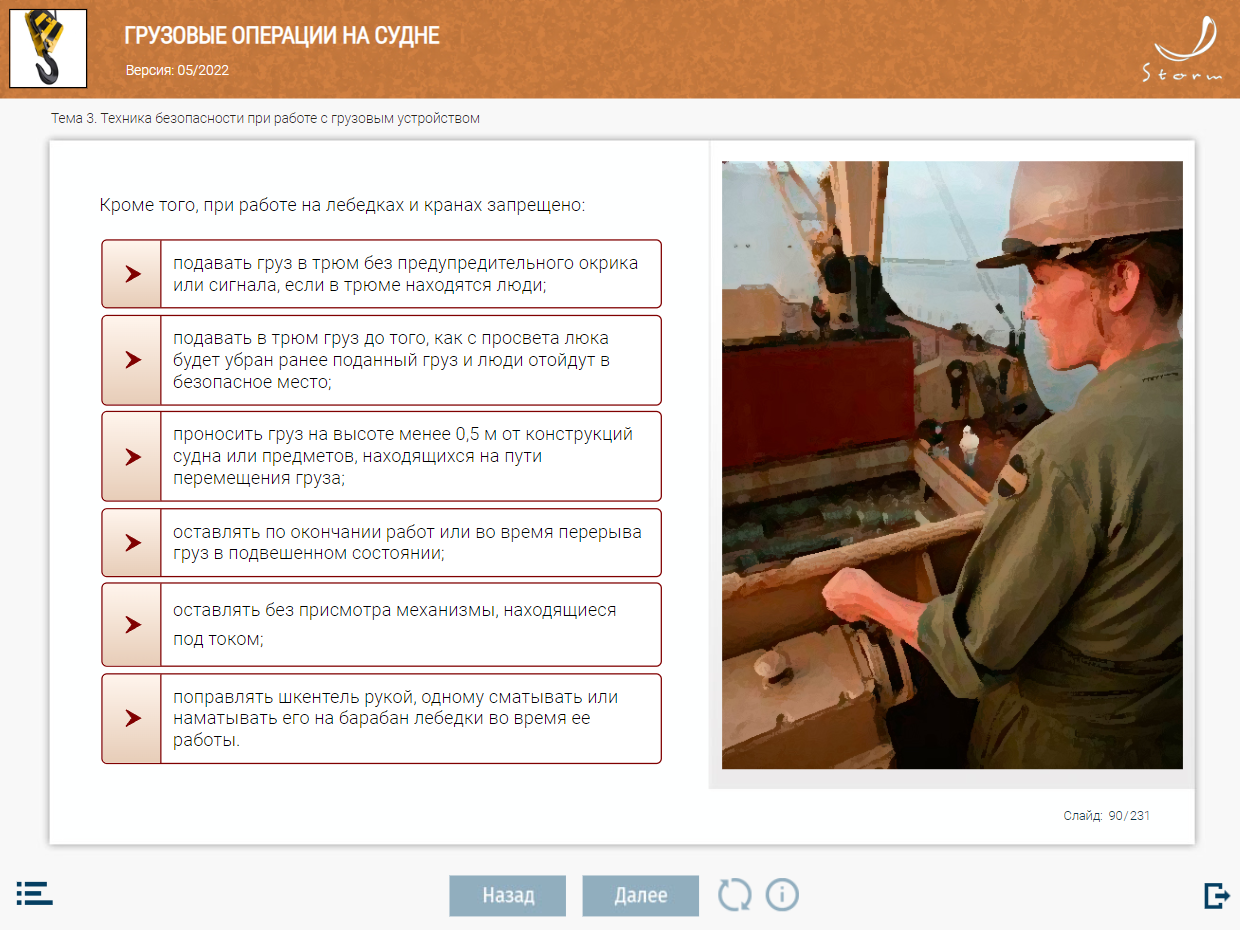Click the course title 'ГРУЗОВЫЕ ОПЕРАЦИИ НА СУДНЕ'

282,36
